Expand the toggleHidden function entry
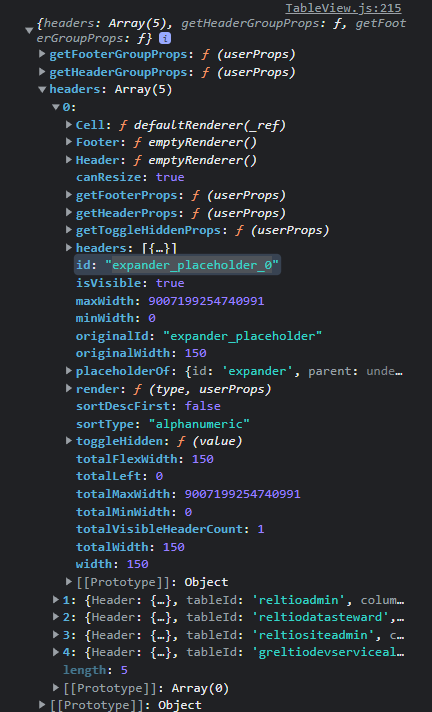This screenshot has width=432, height=712. pyautogui.click(x=69, y=440)
